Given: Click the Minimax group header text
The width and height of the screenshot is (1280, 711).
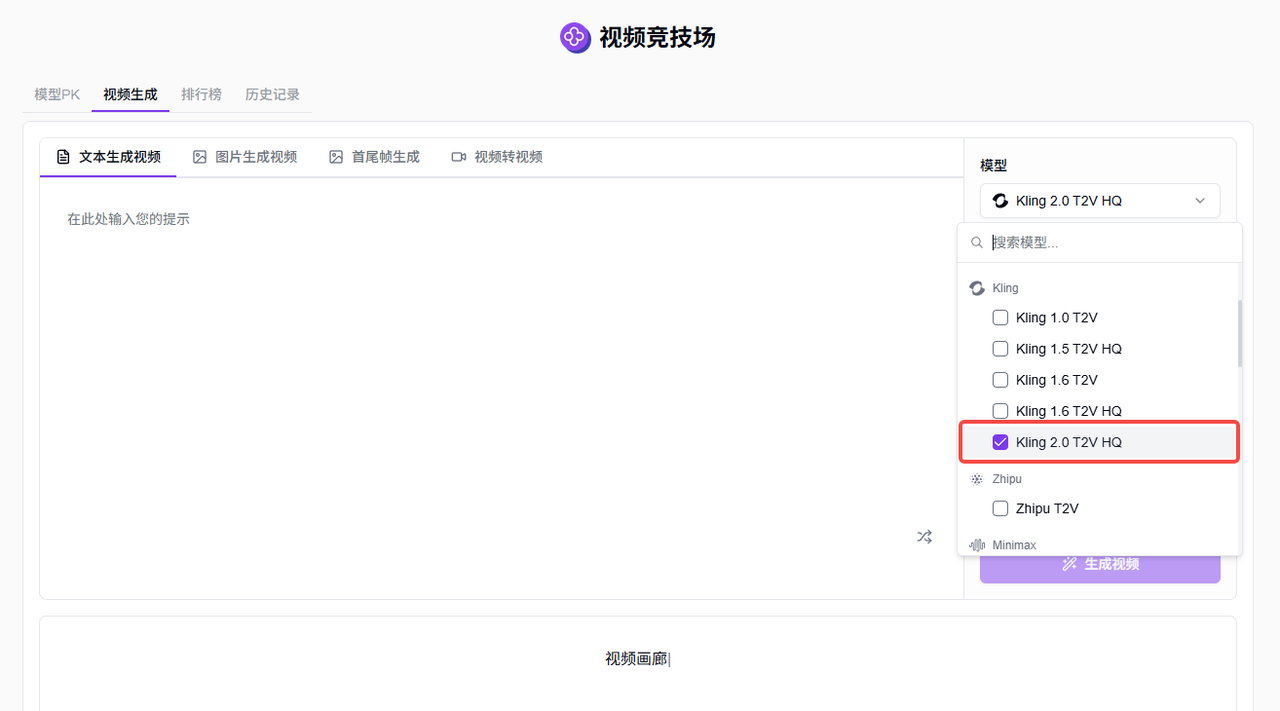Looking at the screenshot, I should click(1014, 545).
